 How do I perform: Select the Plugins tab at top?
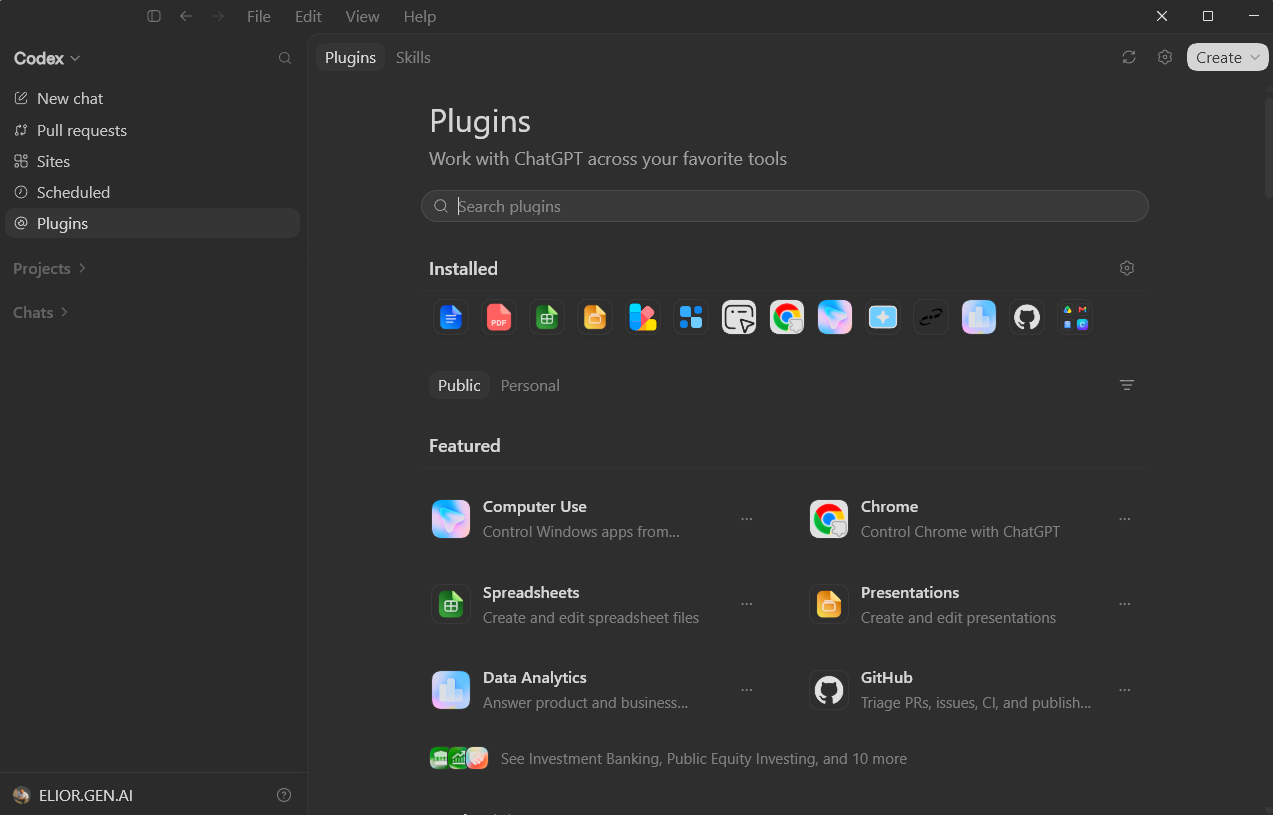coord(350,57)
